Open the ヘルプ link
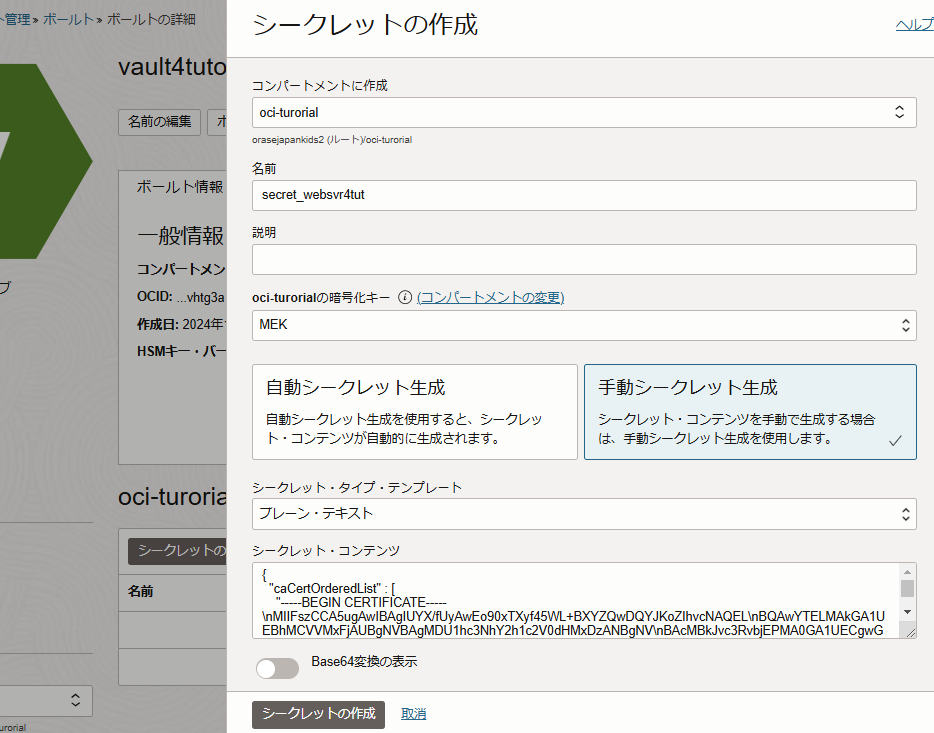934x733 pixels. [913, 23]
